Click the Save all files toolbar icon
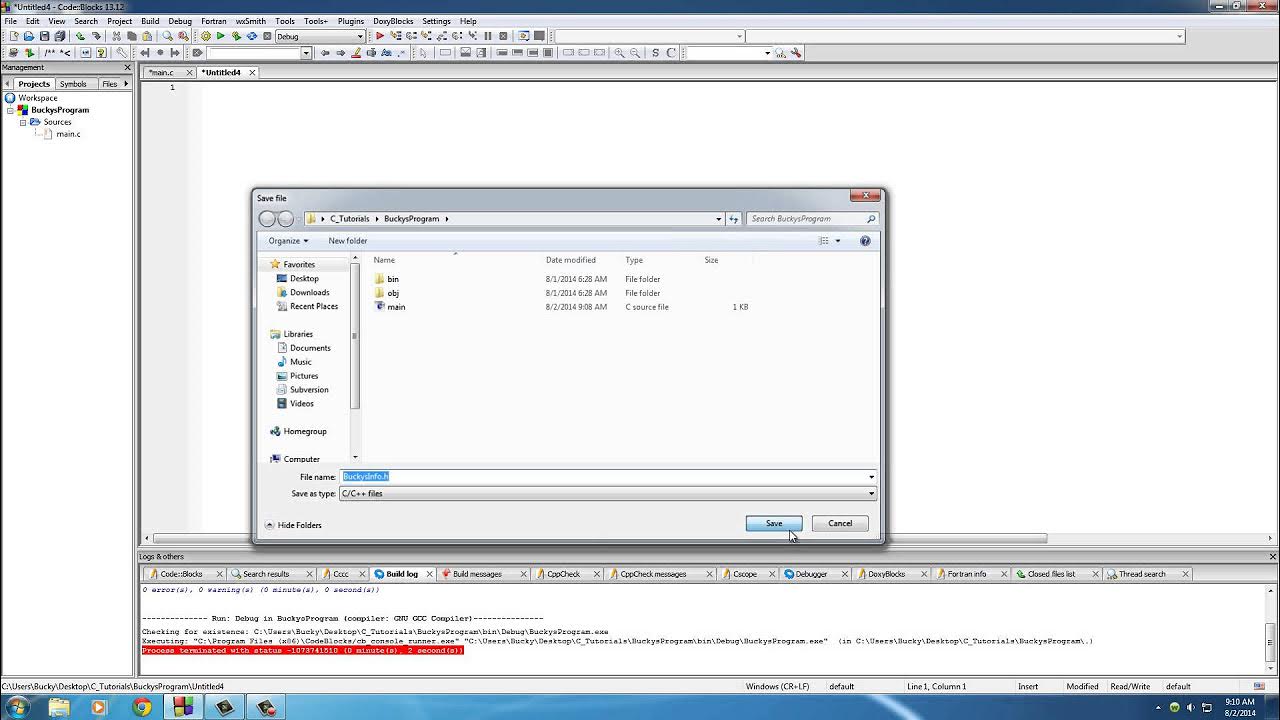 (60, 36)
